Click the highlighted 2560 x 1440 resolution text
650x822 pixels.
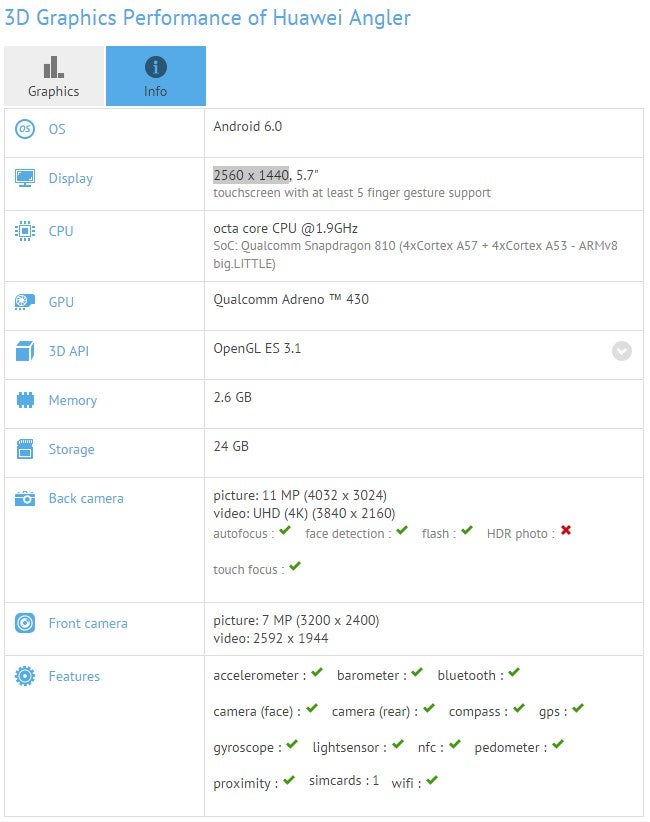(251, 175)
